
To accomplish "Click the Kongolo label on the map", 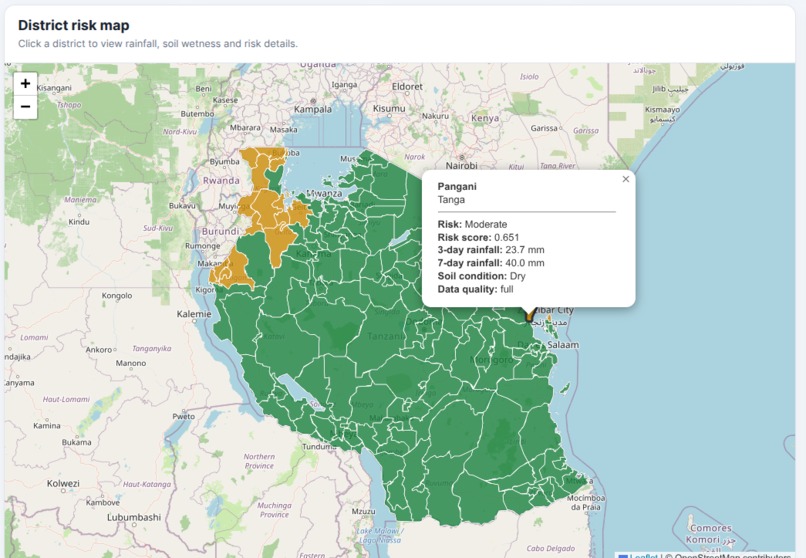I will click(117, 296).
